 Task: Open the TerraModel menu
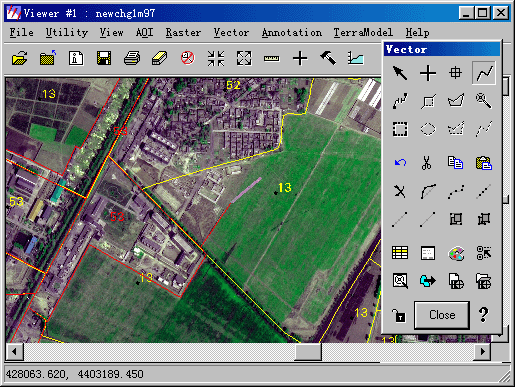[x=363, y=32]
